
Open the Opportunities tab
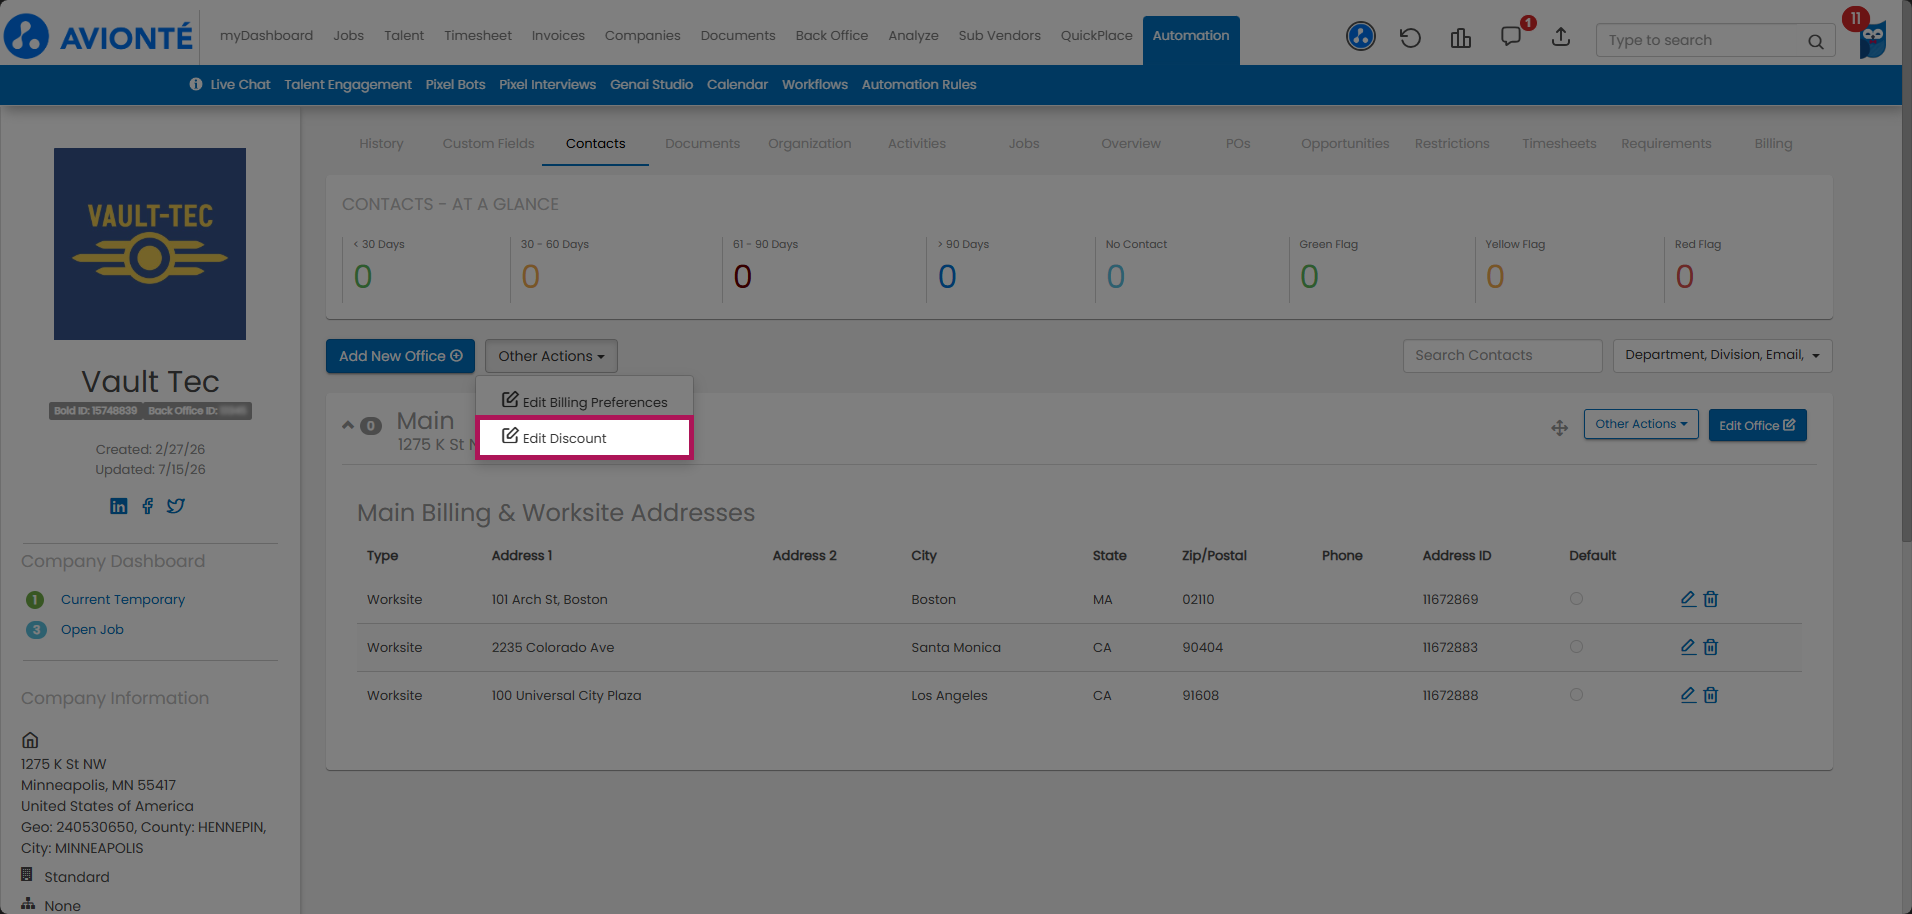click(1345, 143)
